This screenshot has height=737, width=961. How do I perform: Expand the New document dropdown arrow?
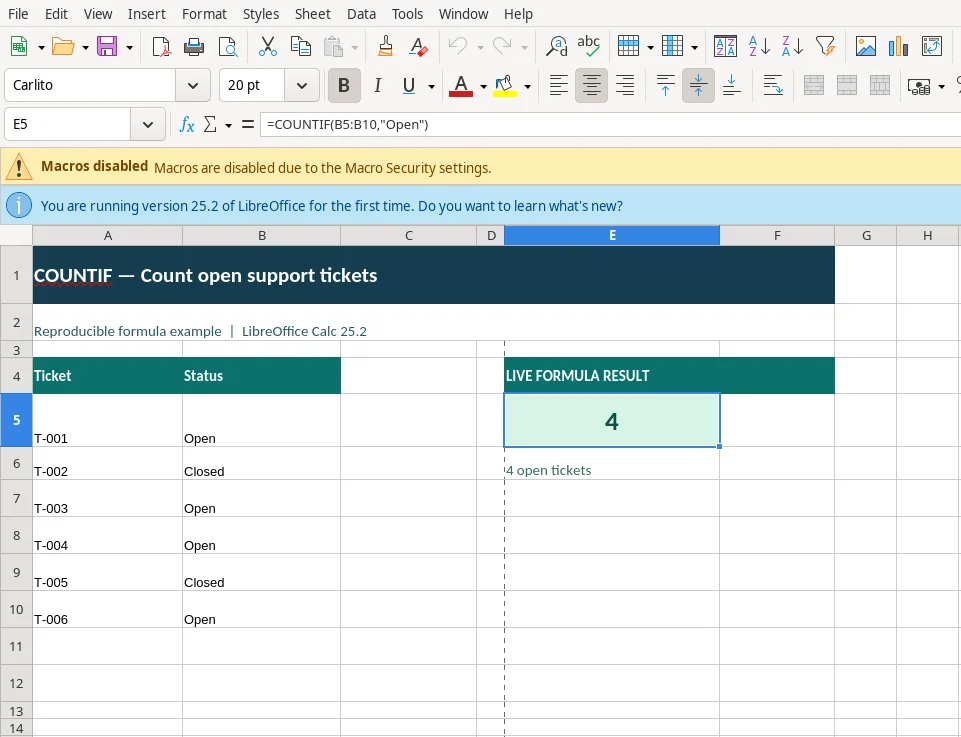[x=41, y=47]
